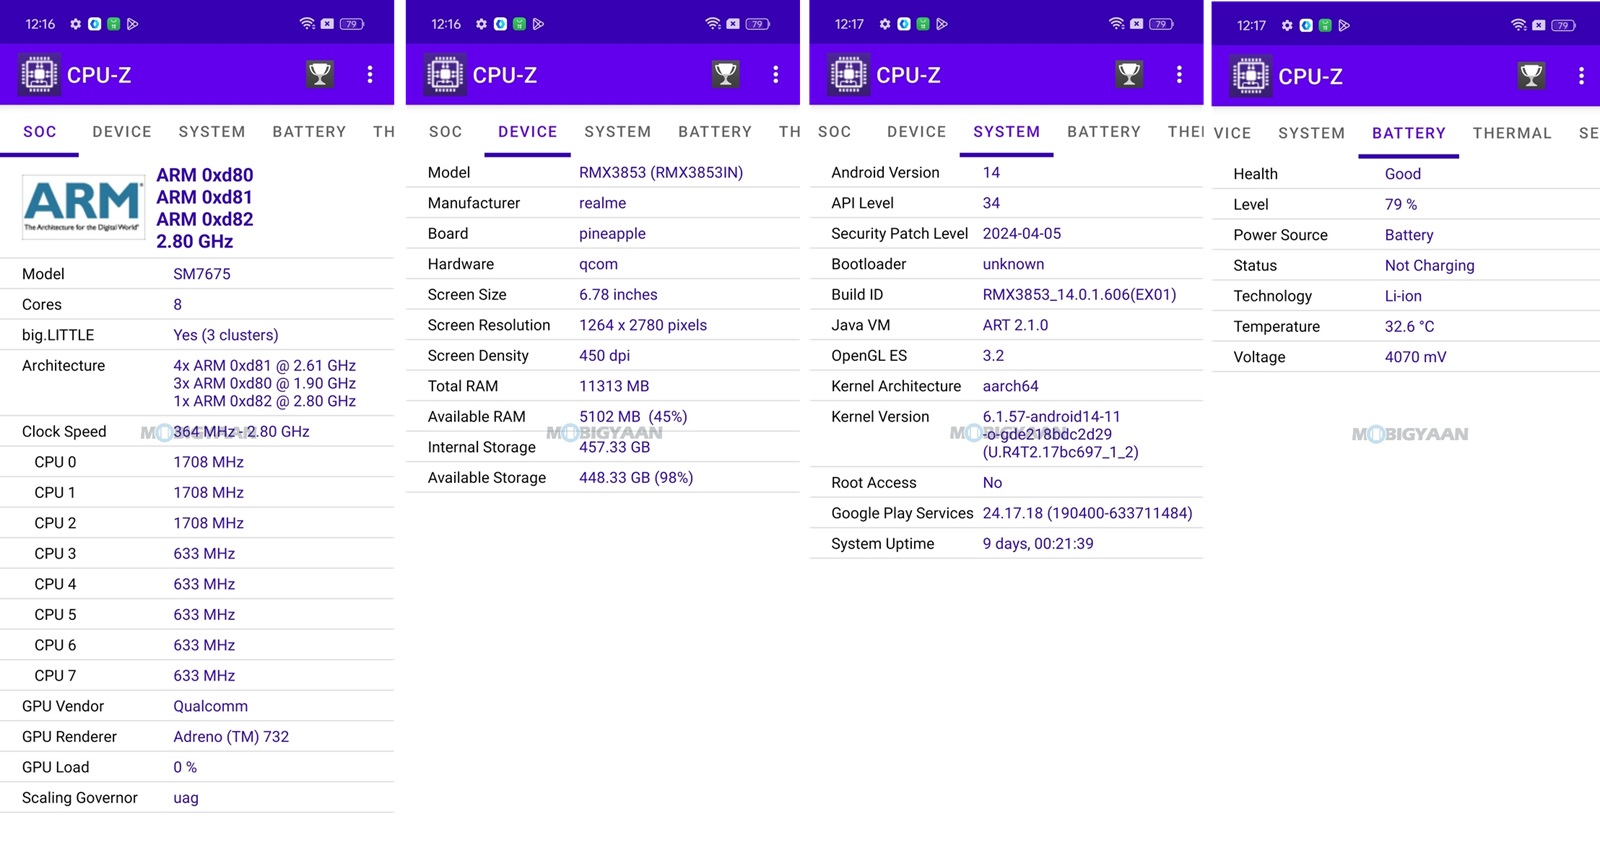1600x866 pixels.
Task: Tap the 'Yes (3 clusters)' value
Action: point(226,335)
